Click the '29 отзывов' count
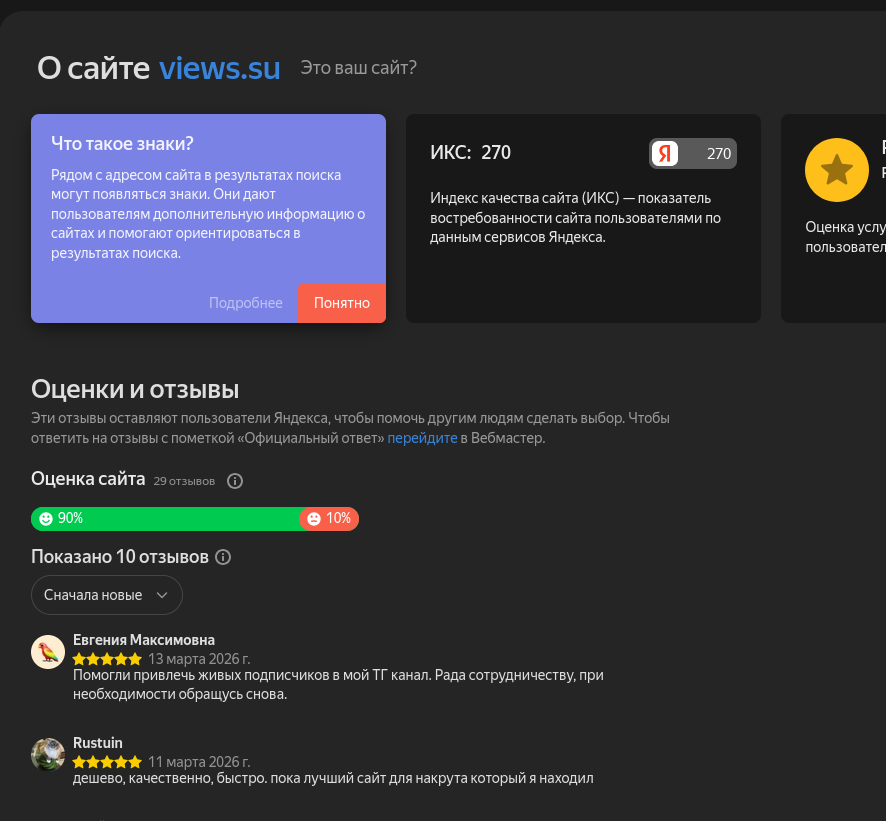 pyautogui.click(x=184, y=481)
